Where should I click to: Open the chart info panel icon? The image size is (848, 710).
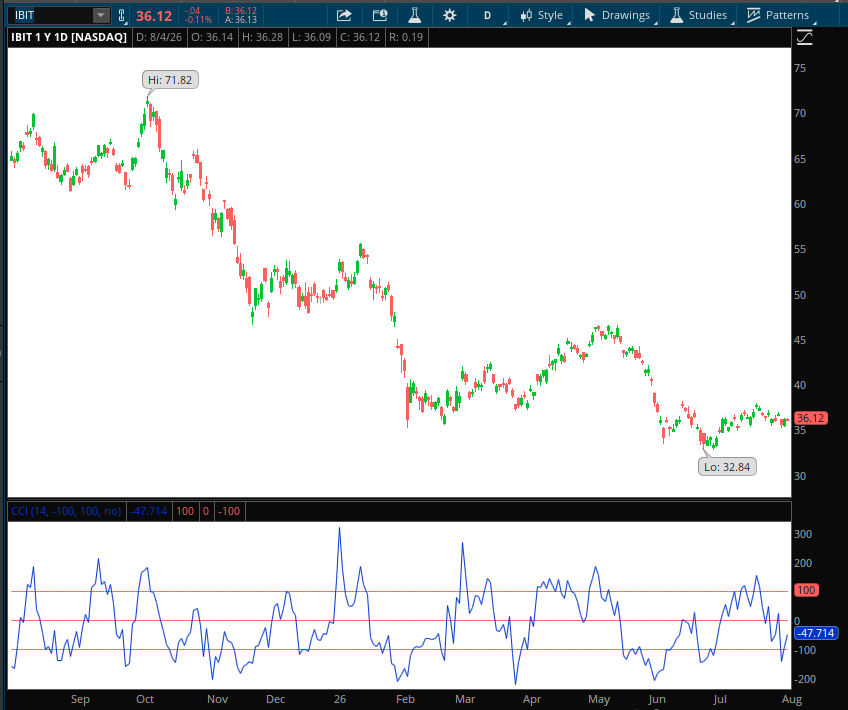(380, 15)
